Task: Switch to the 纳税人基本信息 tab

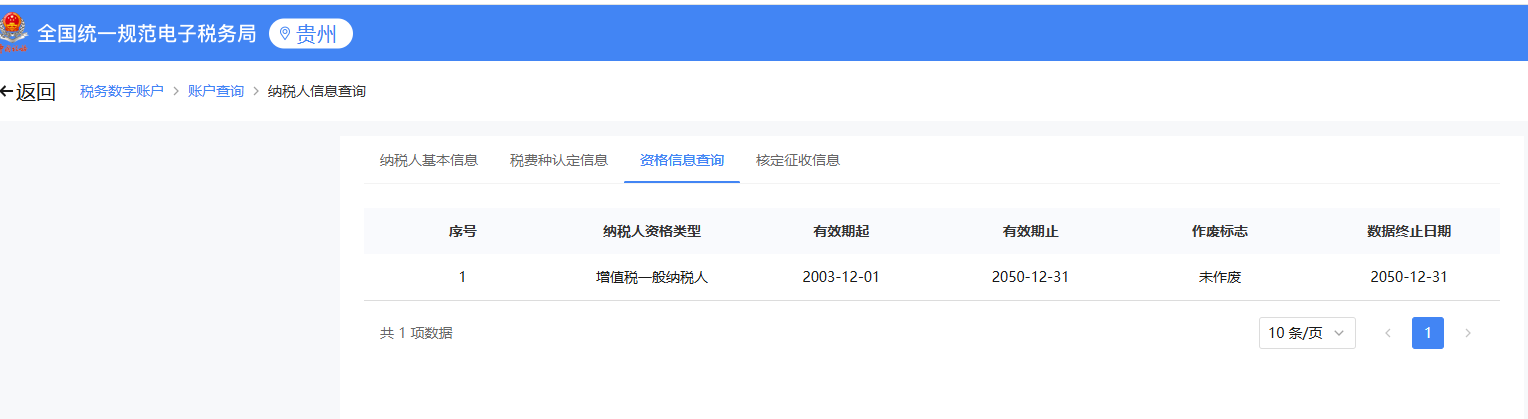Action: (428, 160)
